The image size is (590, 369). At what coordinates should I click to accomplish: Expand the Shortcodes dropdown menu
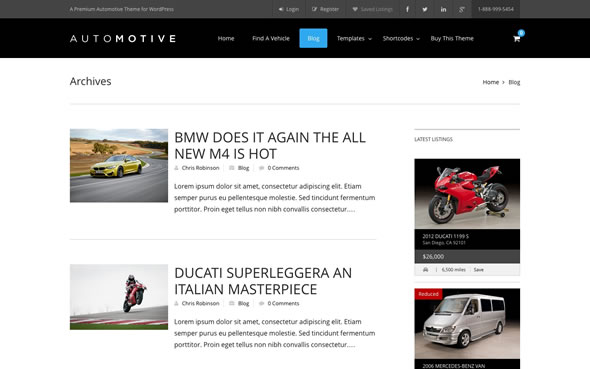tap(401, 38)
